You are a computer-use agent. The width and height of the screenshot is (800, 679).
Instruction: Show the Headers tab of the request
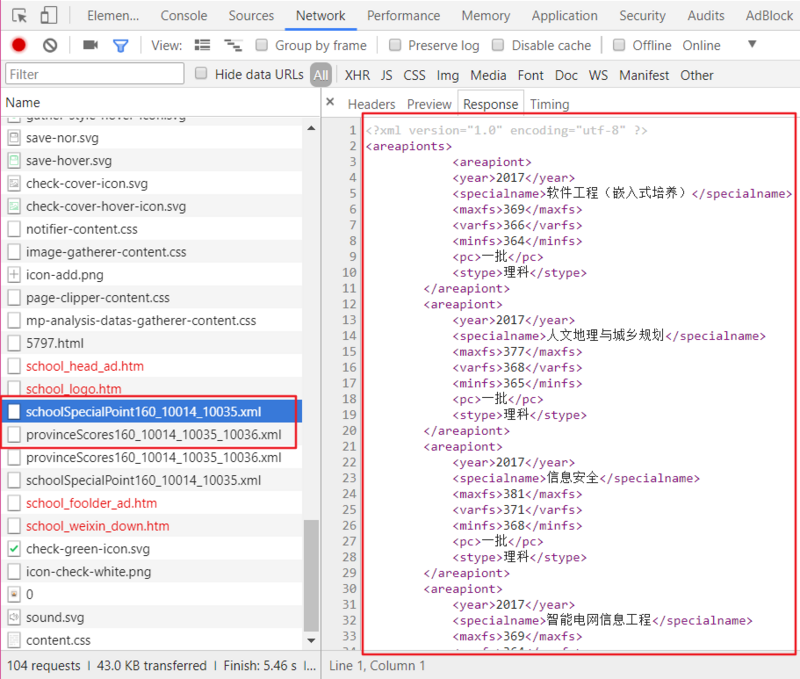coord(371,104)
